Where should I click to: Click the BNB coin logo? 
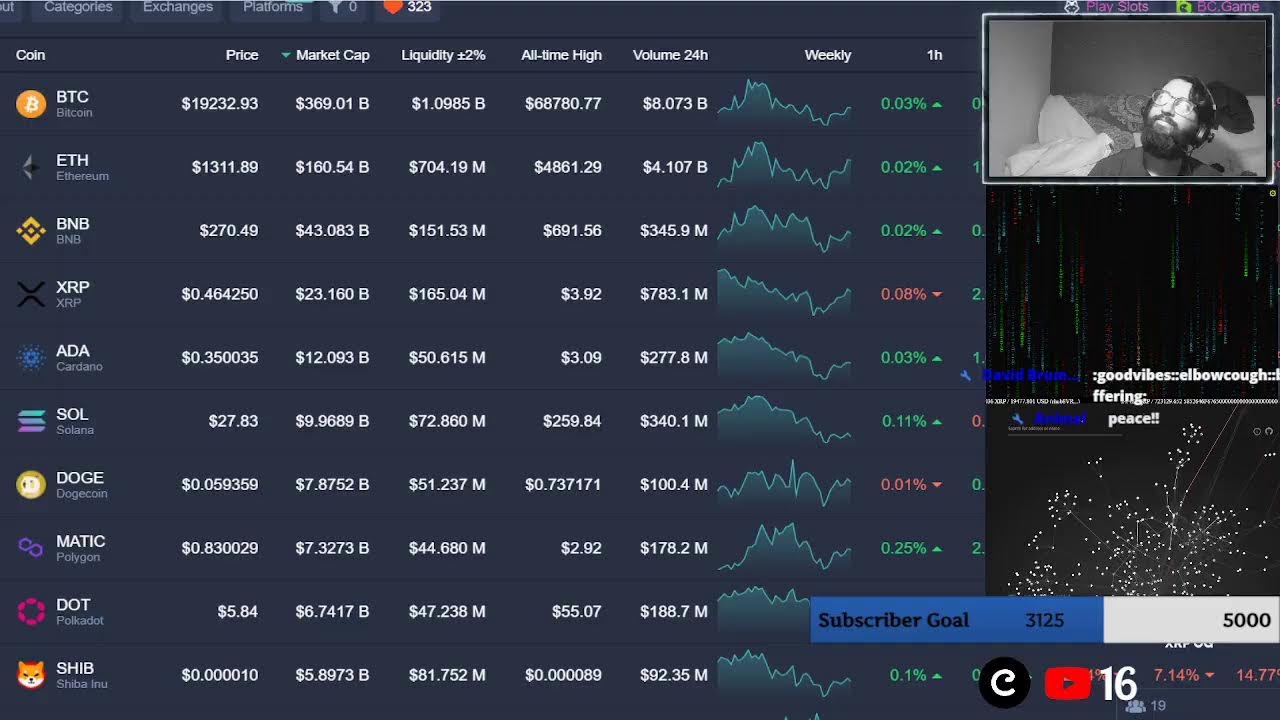point(31,230)
